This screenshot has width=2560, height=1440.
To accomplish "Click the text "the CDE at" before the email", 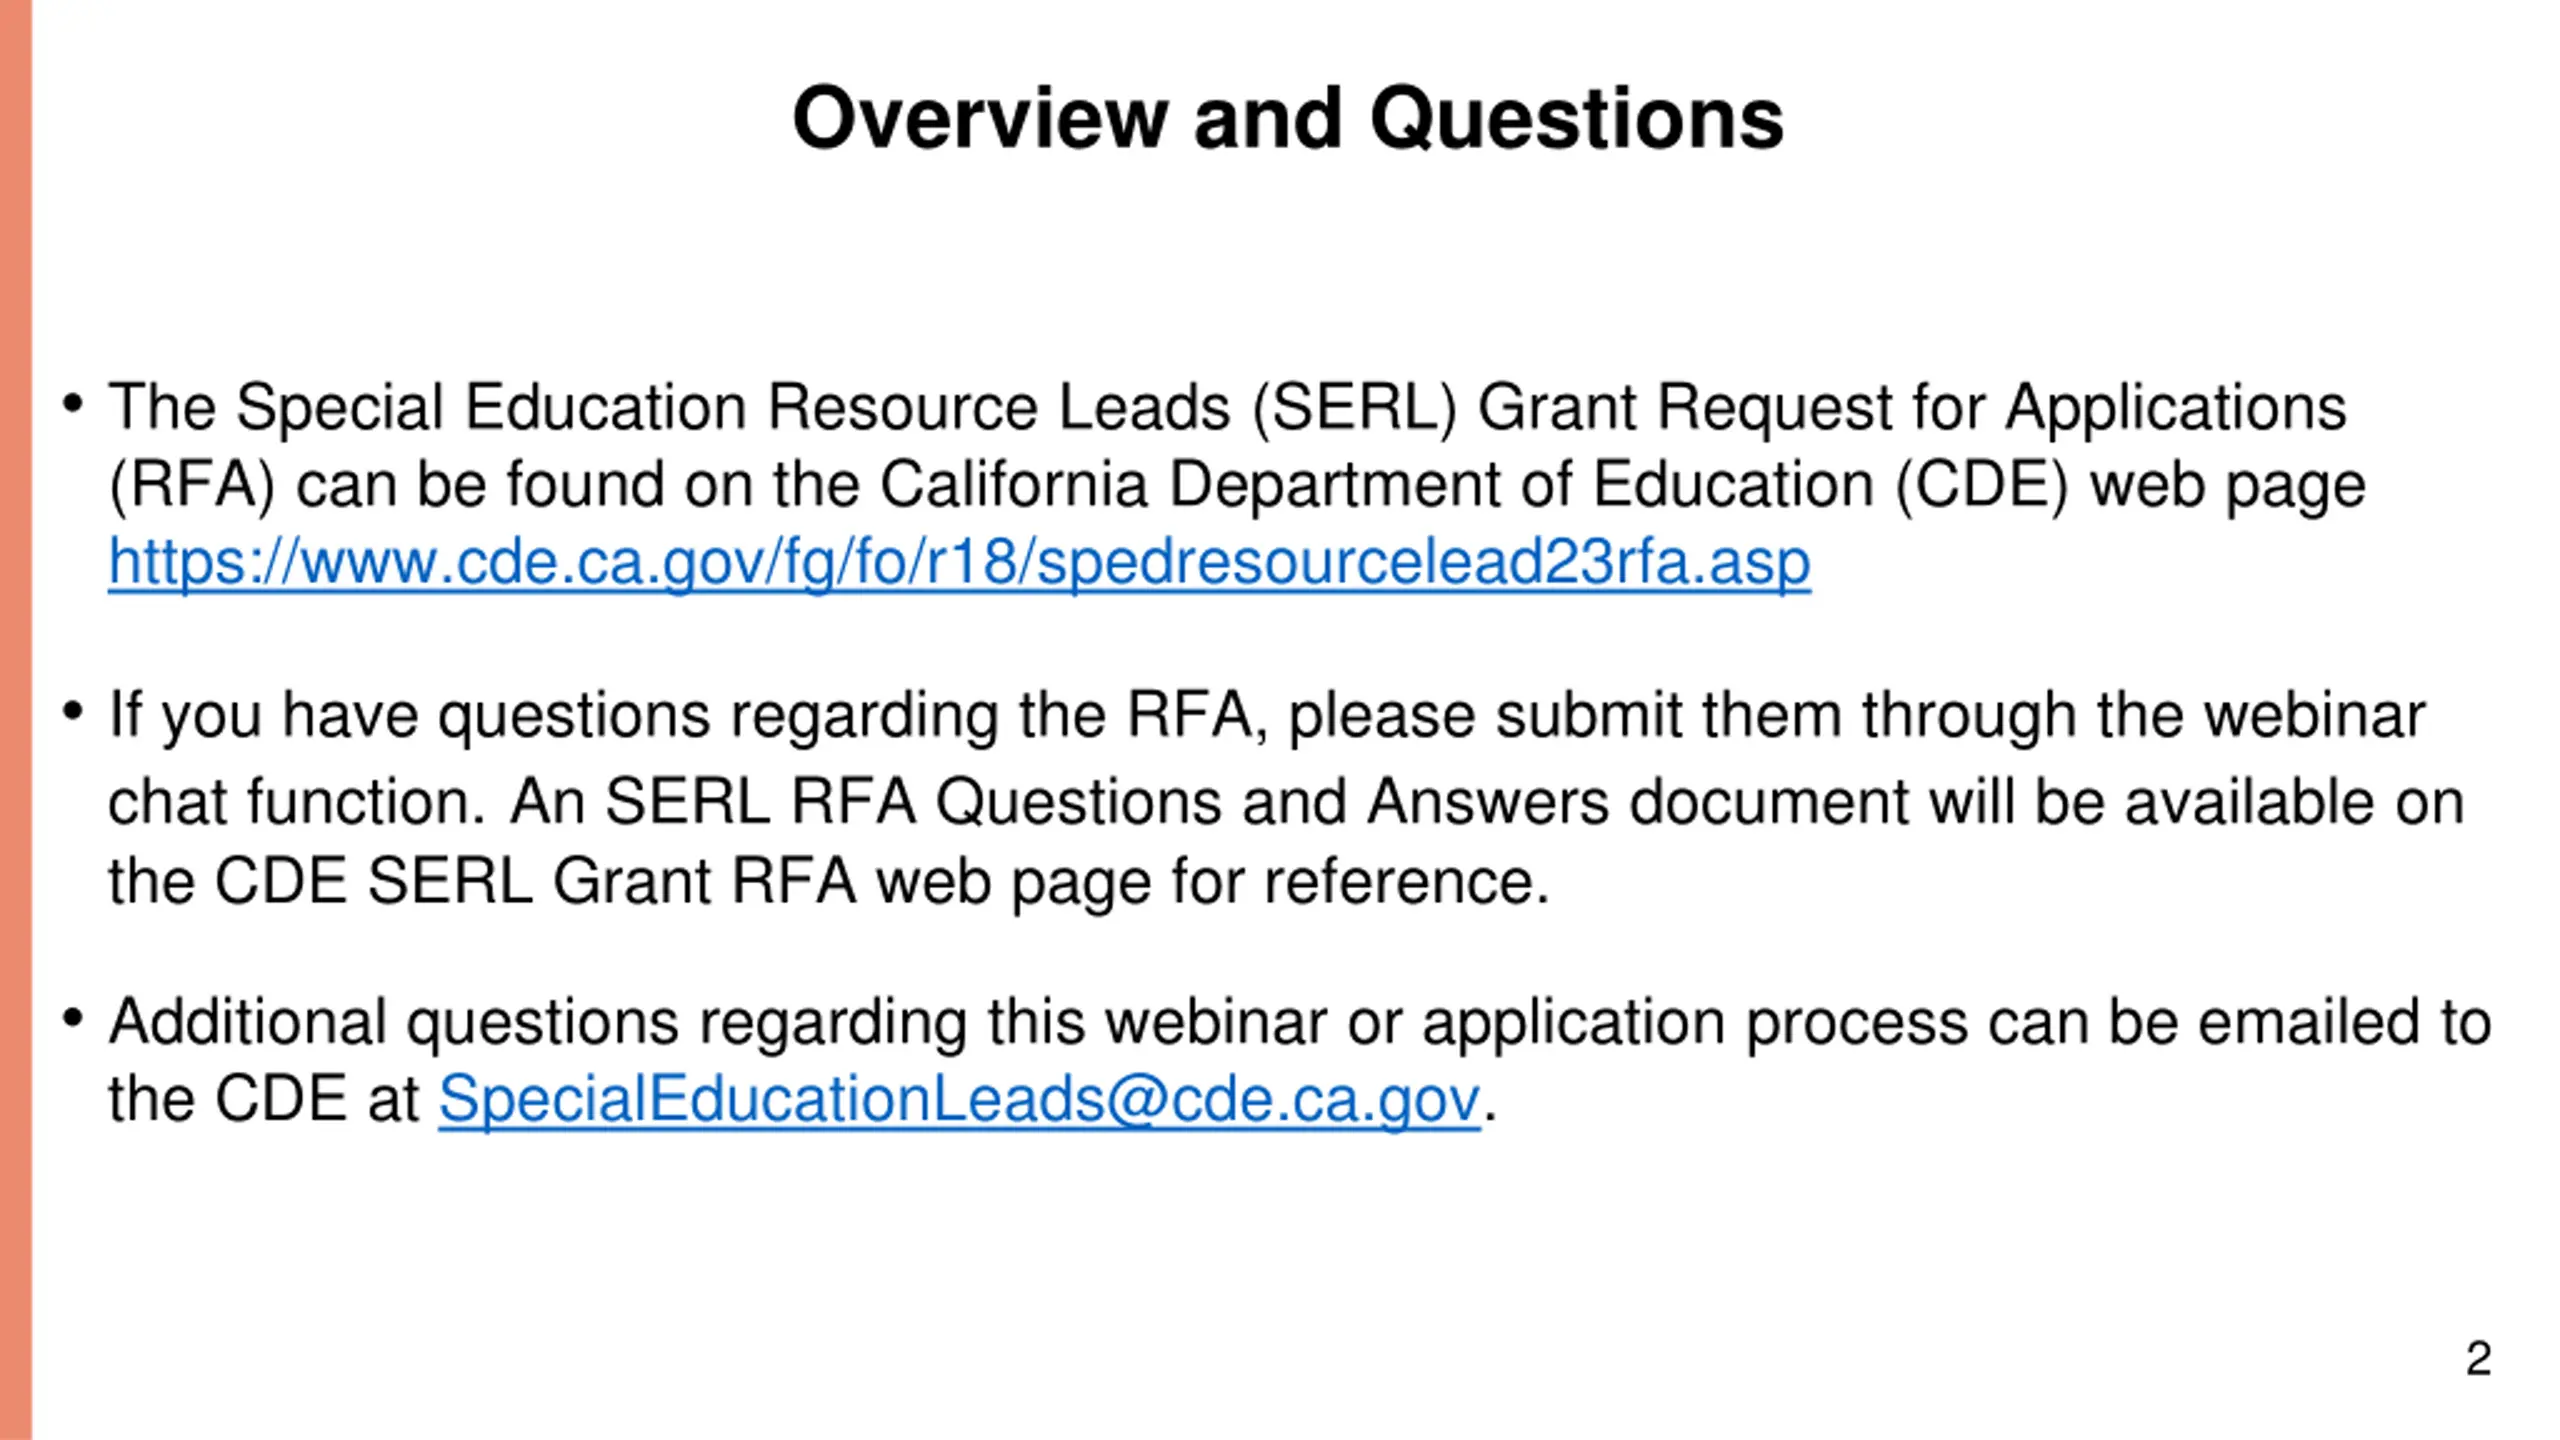I will 264,1100.
